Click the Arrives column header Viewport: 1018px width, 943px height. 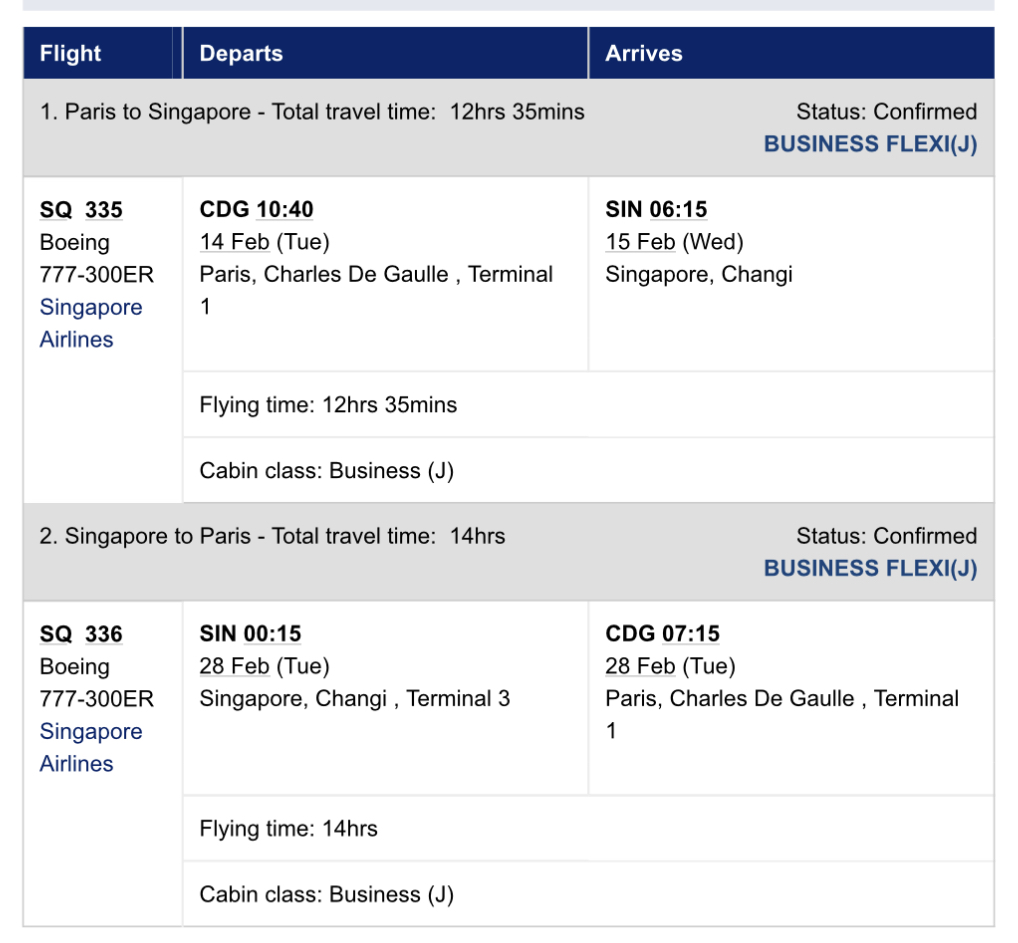[x=643, y=54]
